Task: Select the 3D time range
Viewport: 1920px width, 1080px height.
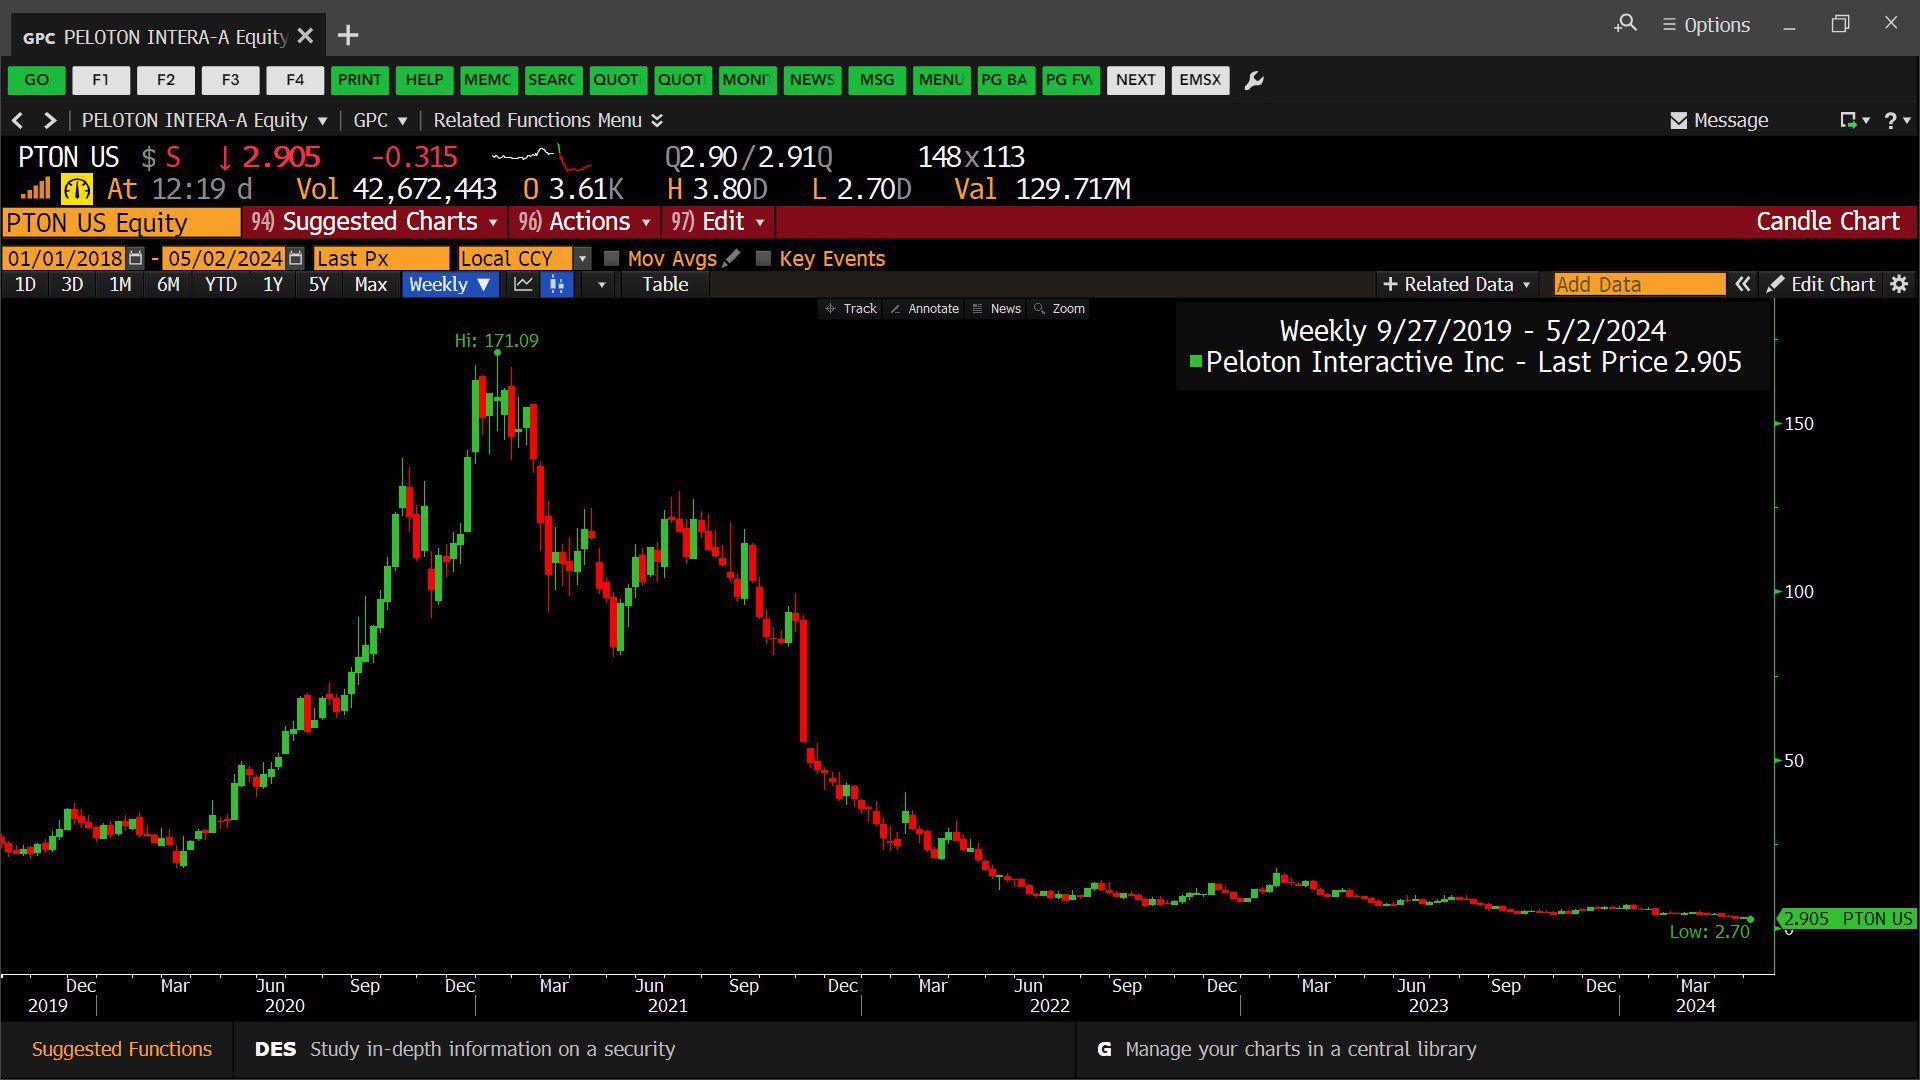Action: pos(72,285)
